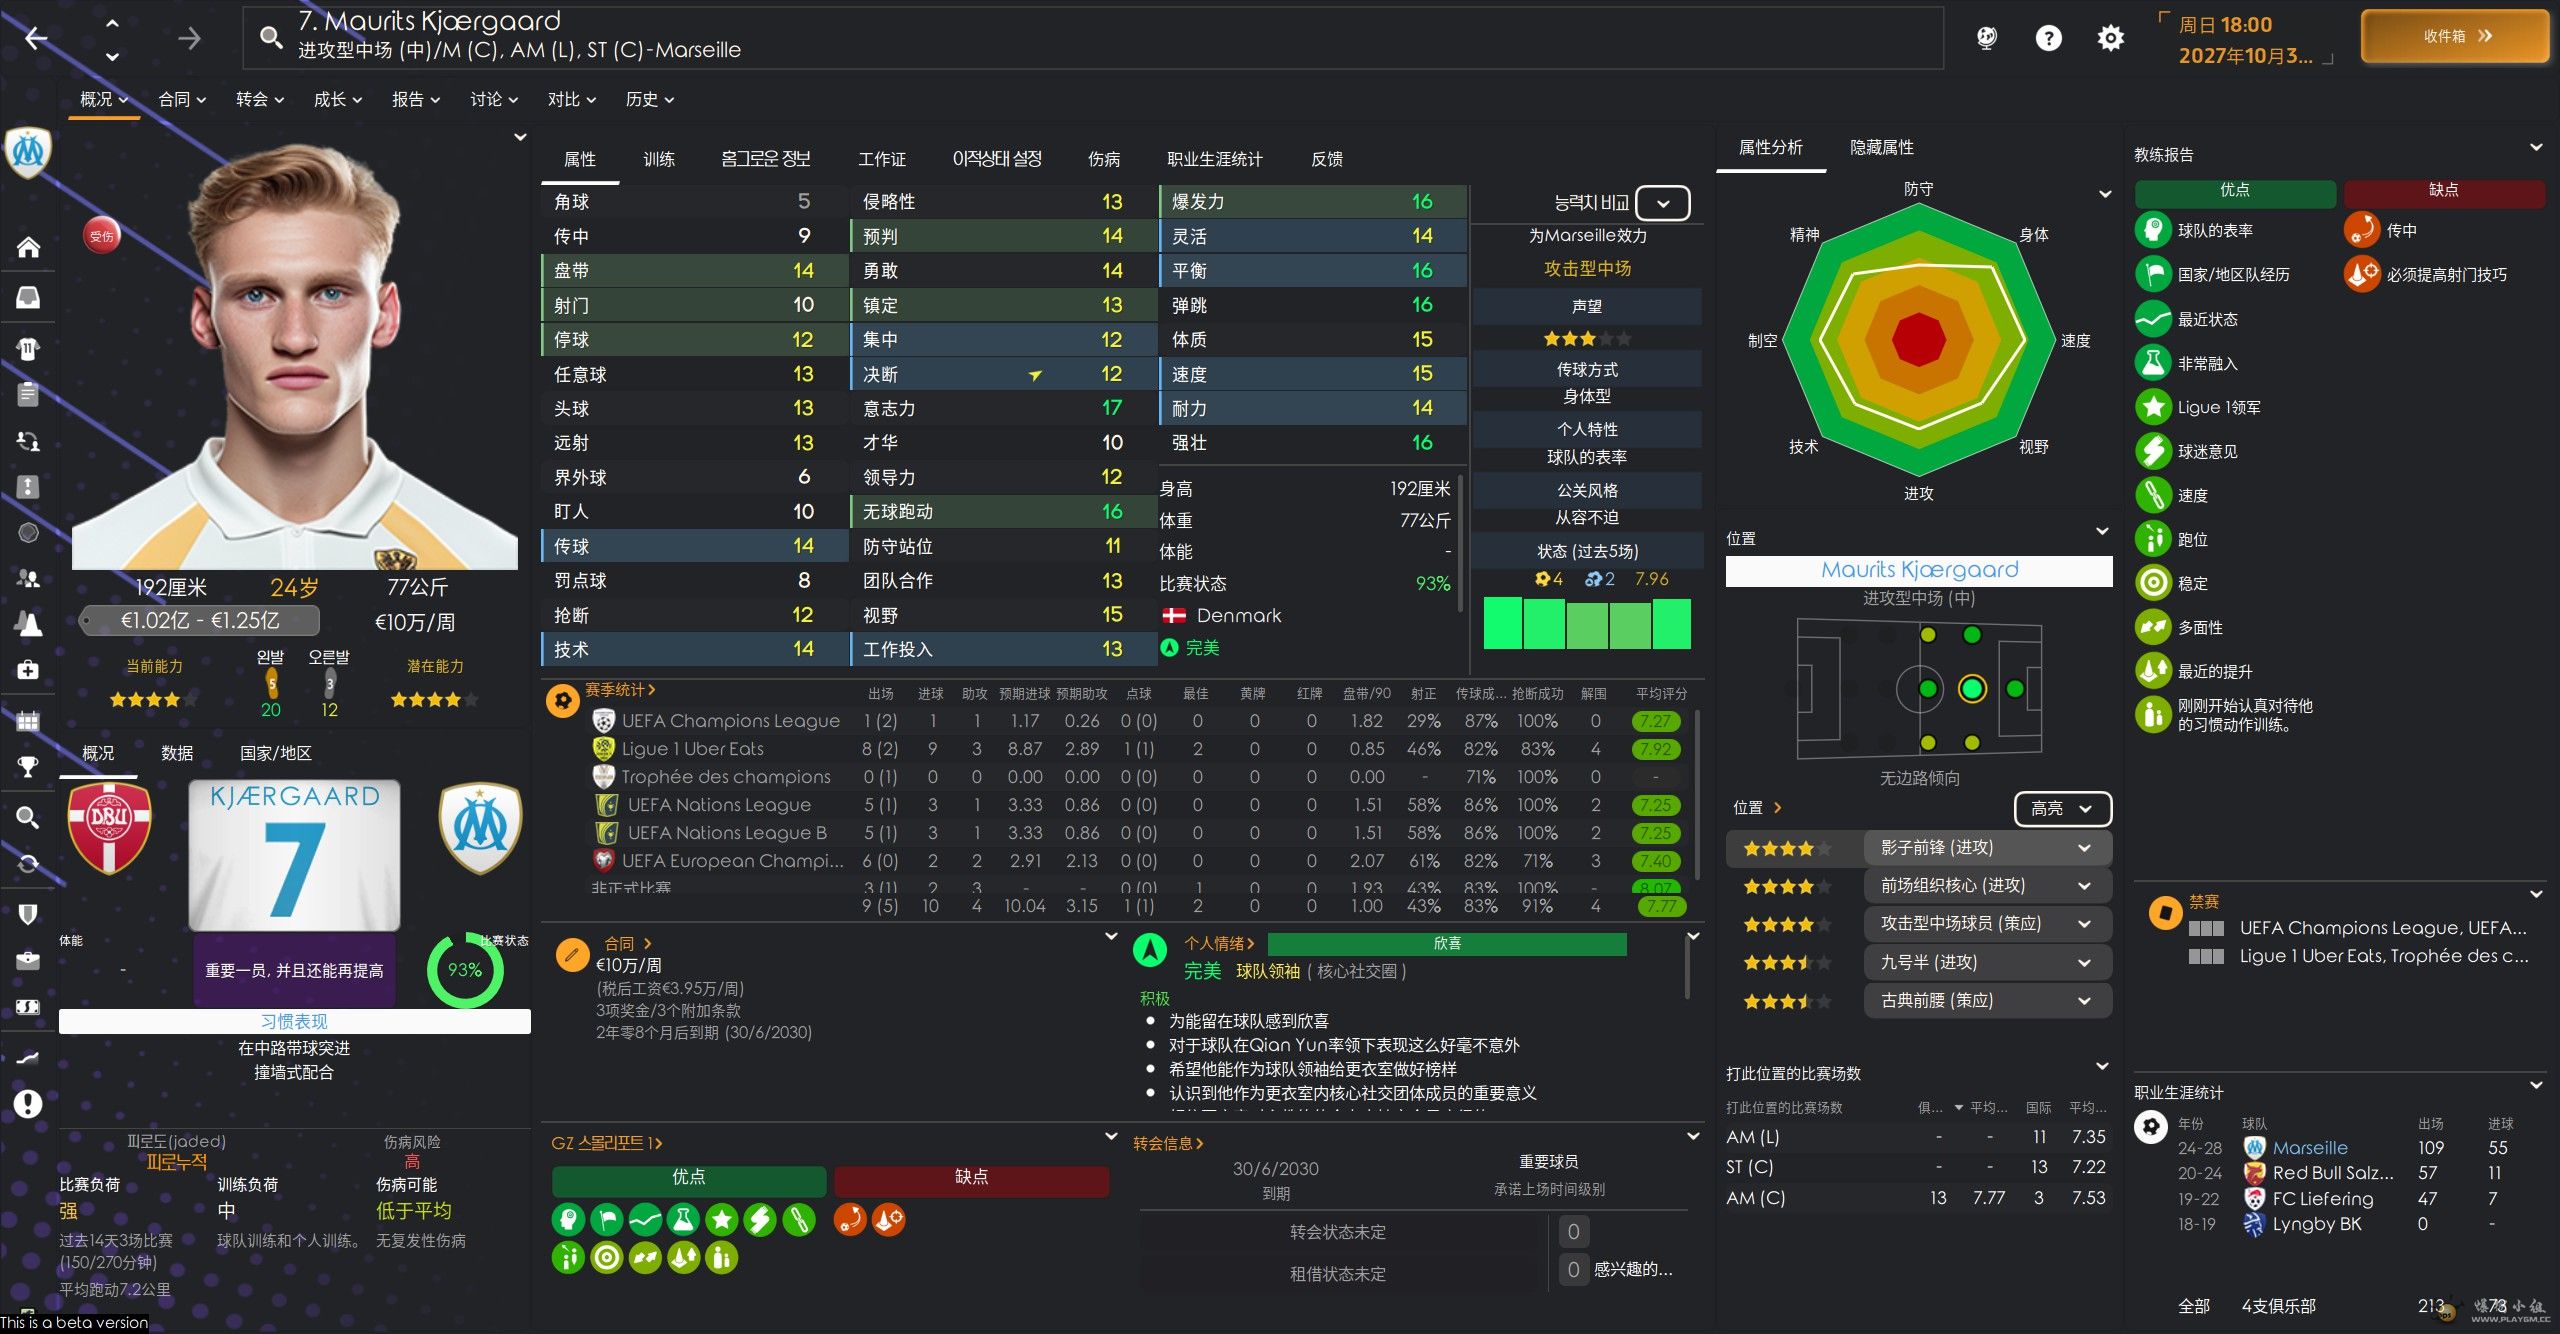2560x1334 pixels.
Task: Click the calendar icon in left sidebar
Action: 28,720
